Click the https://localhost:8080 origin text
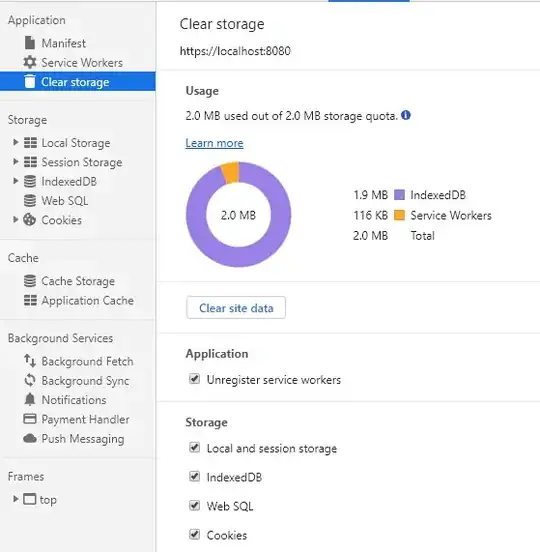The width and height of the screenshot is (540, 552). [235, 51]
